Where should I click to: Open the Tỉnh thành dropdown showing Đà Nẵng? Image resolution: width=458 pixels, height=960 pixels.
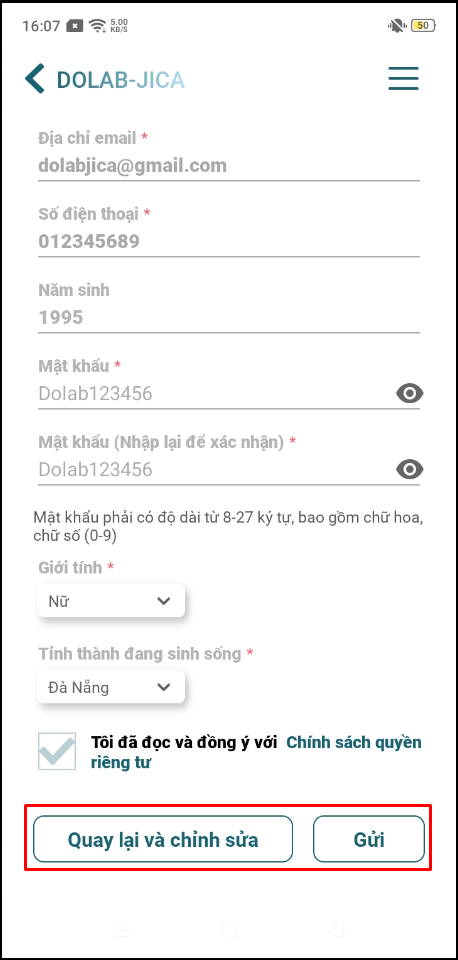(111, 687)
